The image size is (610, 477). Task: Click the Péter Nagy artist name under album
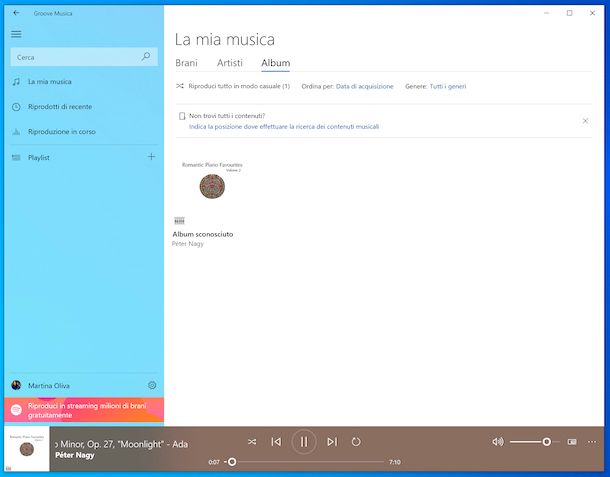click(188, 244)
